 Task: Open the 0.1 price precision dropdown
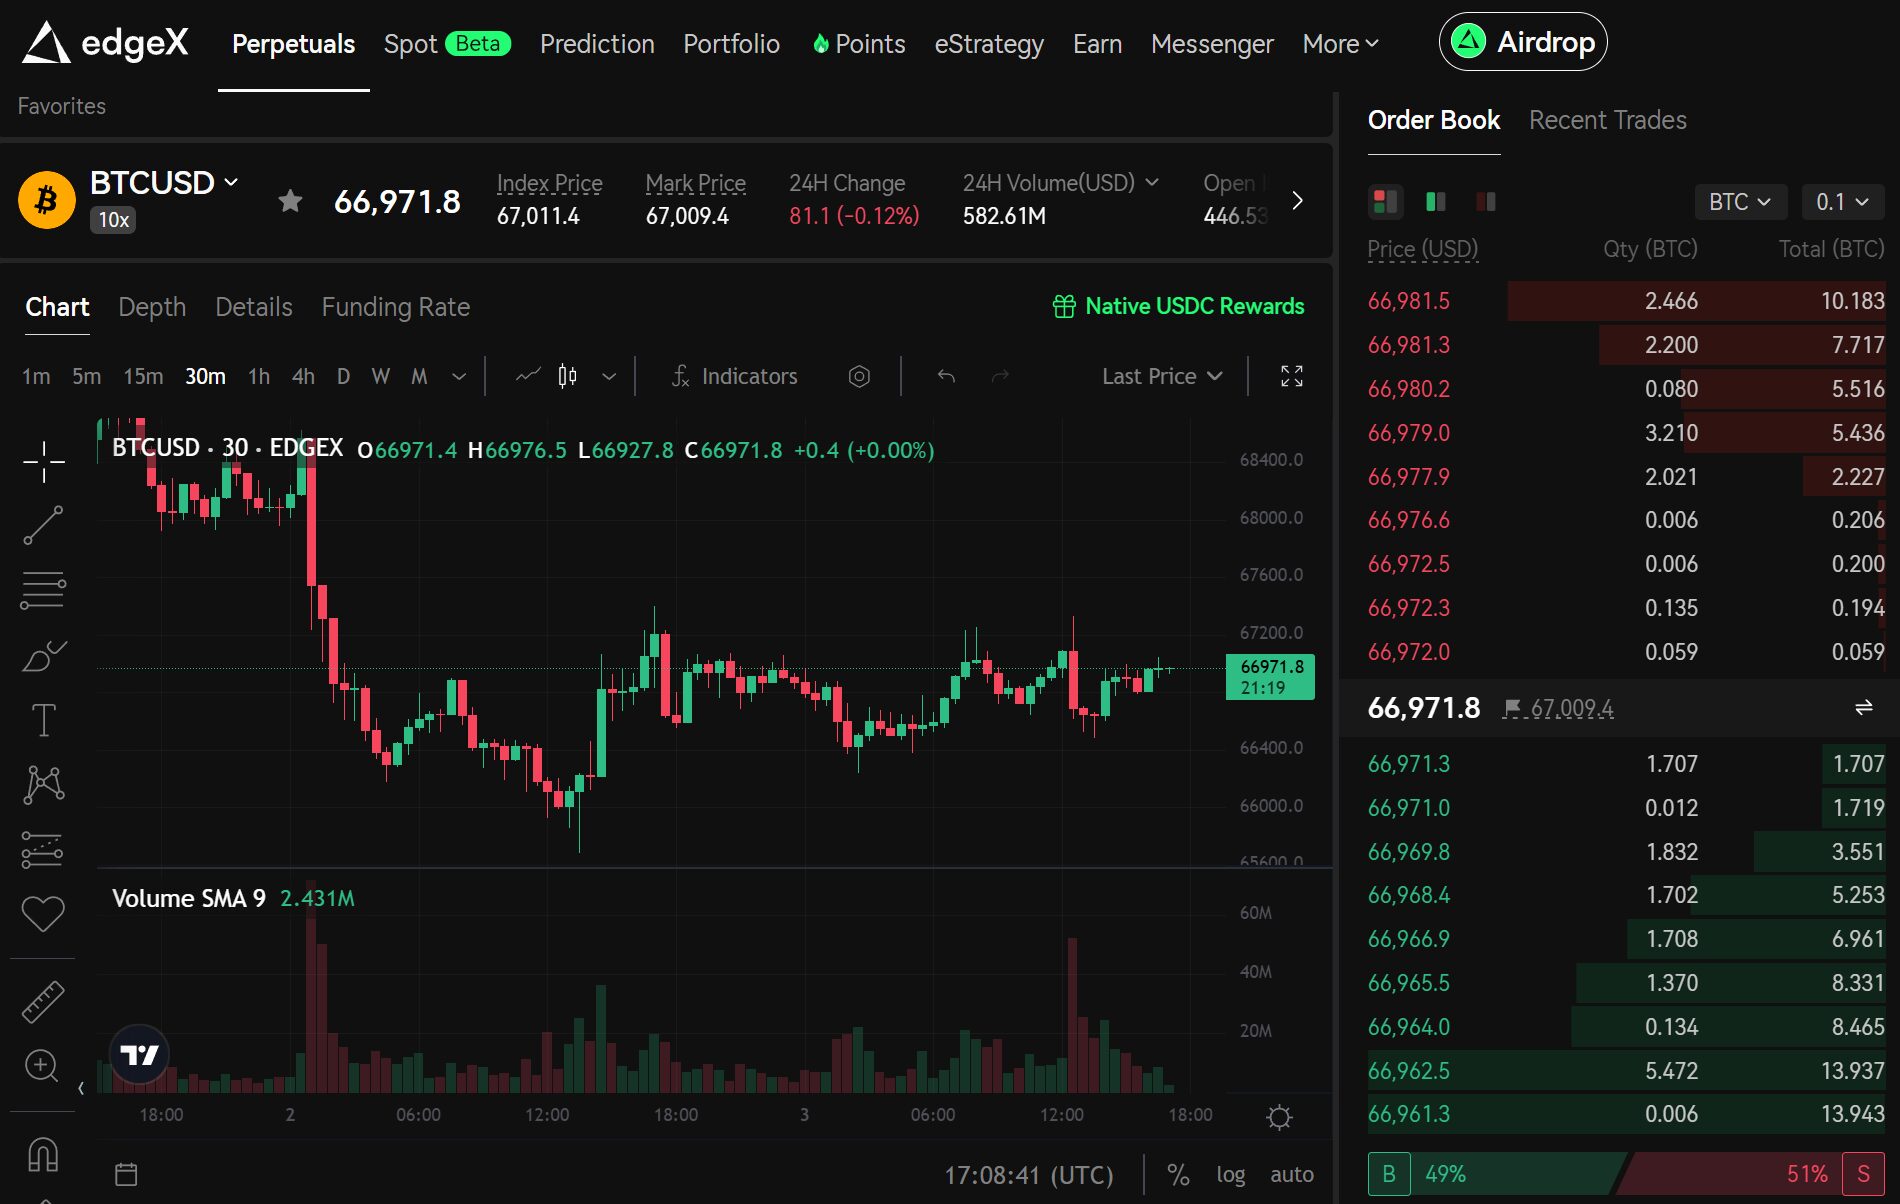click(1843, 201)
